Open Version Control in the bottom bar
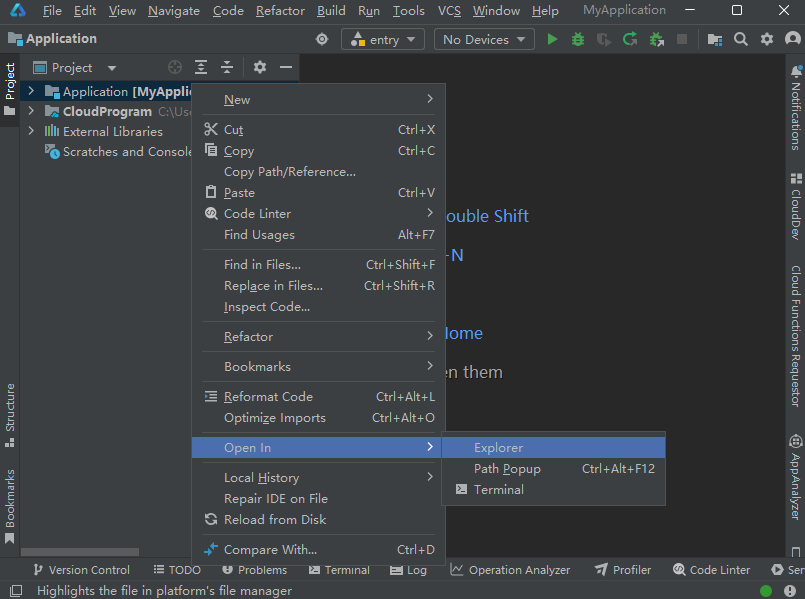Viewport: 805px width, 599px height. coord(81,570)
